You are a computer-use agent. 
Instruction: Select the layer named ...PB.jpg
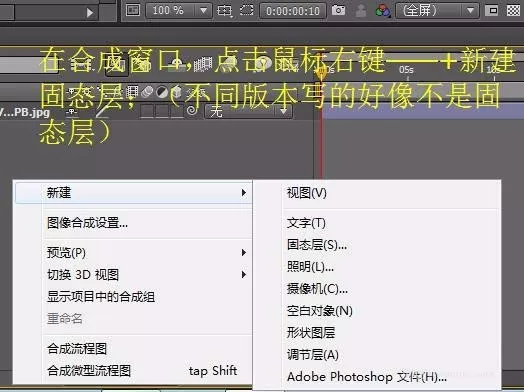click(25, 112)
